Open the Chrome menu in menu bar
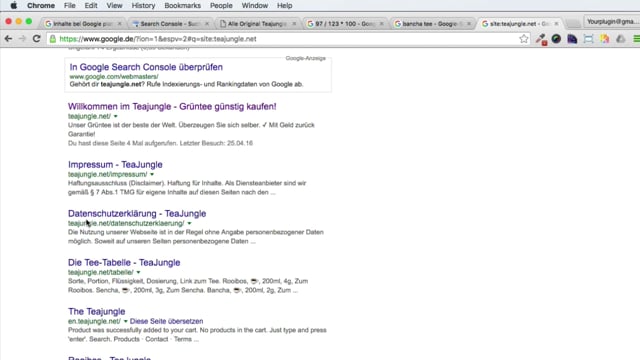Image resolution: width=640 pixels, height=360 pixels. click(x=41, y=6)
